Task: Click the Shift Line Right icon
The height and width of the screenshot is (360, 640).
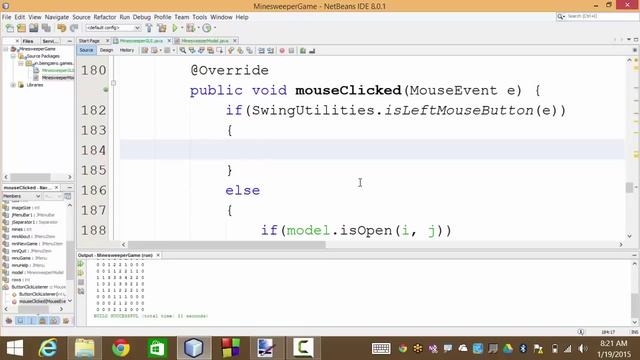Action: tap(270, 51)
